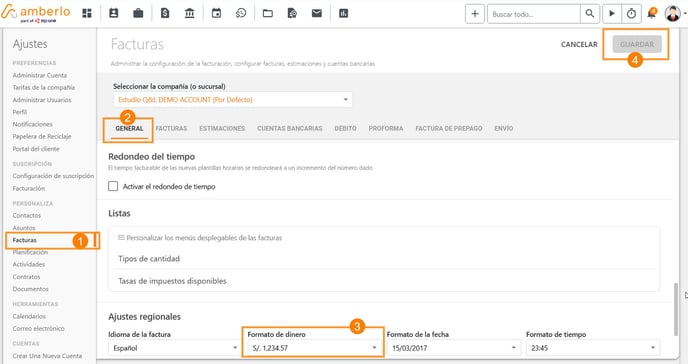Open Administrar Usuarios in sidebar
688x364 pixels.
point(42,100)
